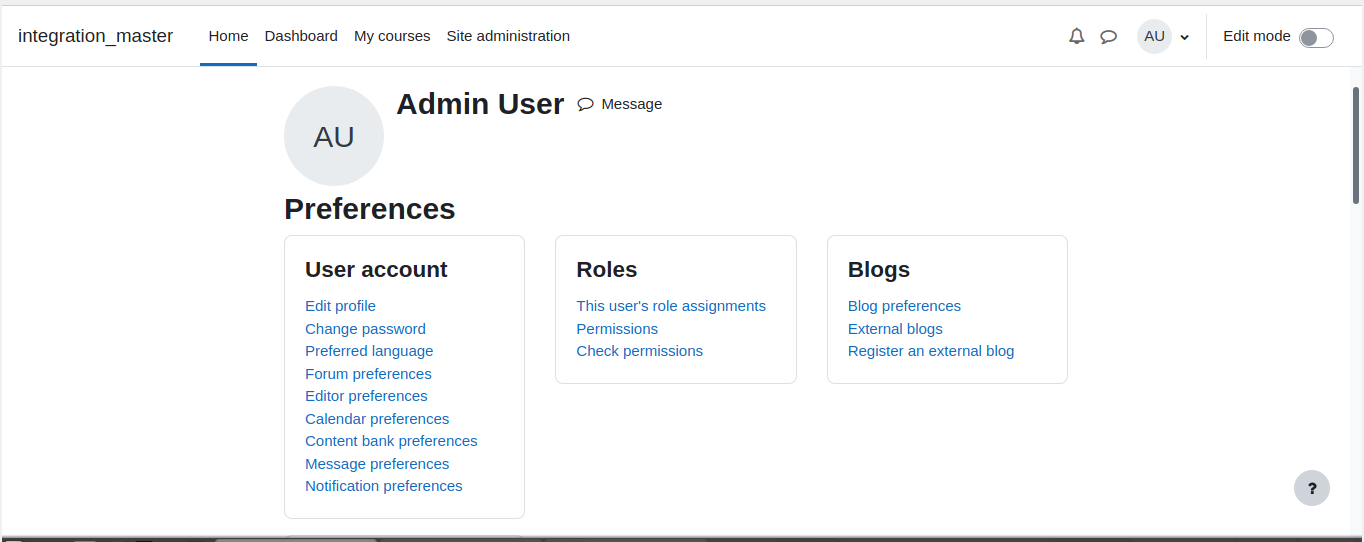Screen dimensions: 1364x542
Task: Click the Change password link
Action: pyautogui.click(x=365, y=329)
